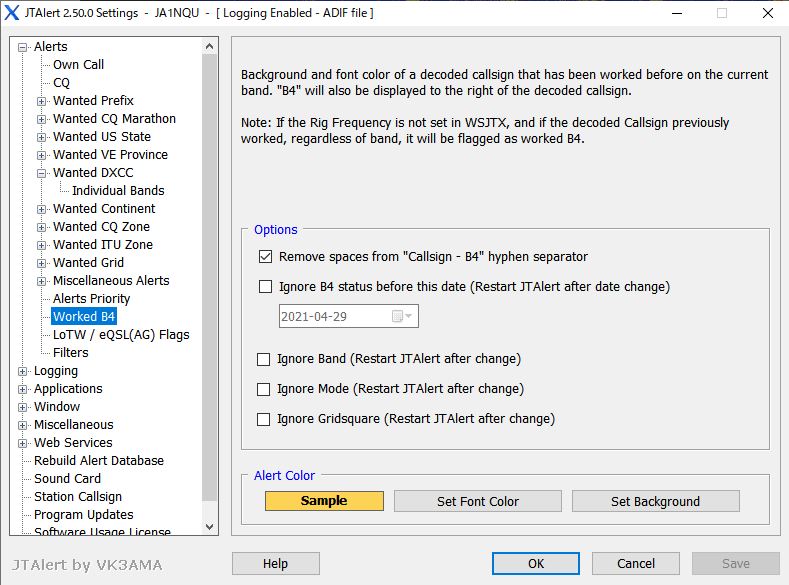Toggle the Ignore Band checkbox
The image size is (789, 585).
pyautogui.click(x=264, y=359)
